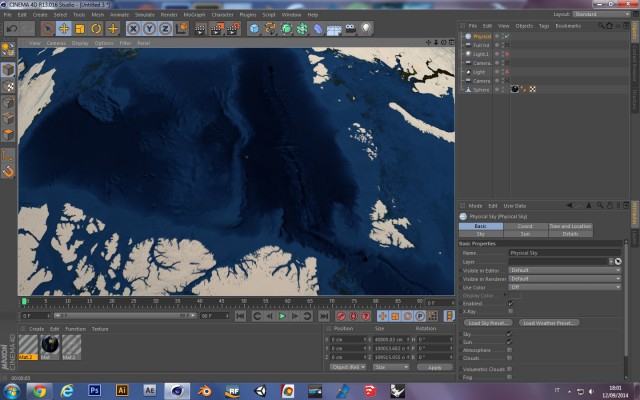The image size is (640, 400).
Task: Open the Layout dropdown set to Standard
Action: 602,14
